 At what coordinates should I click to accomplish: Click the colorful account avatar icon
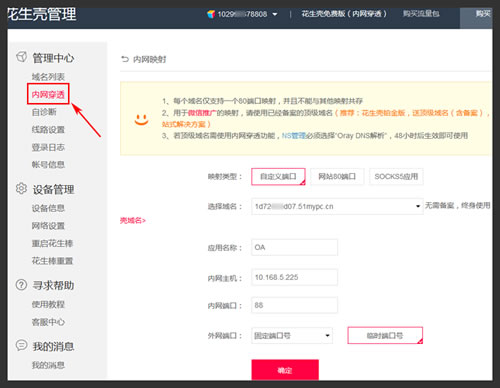coord(211,14)
